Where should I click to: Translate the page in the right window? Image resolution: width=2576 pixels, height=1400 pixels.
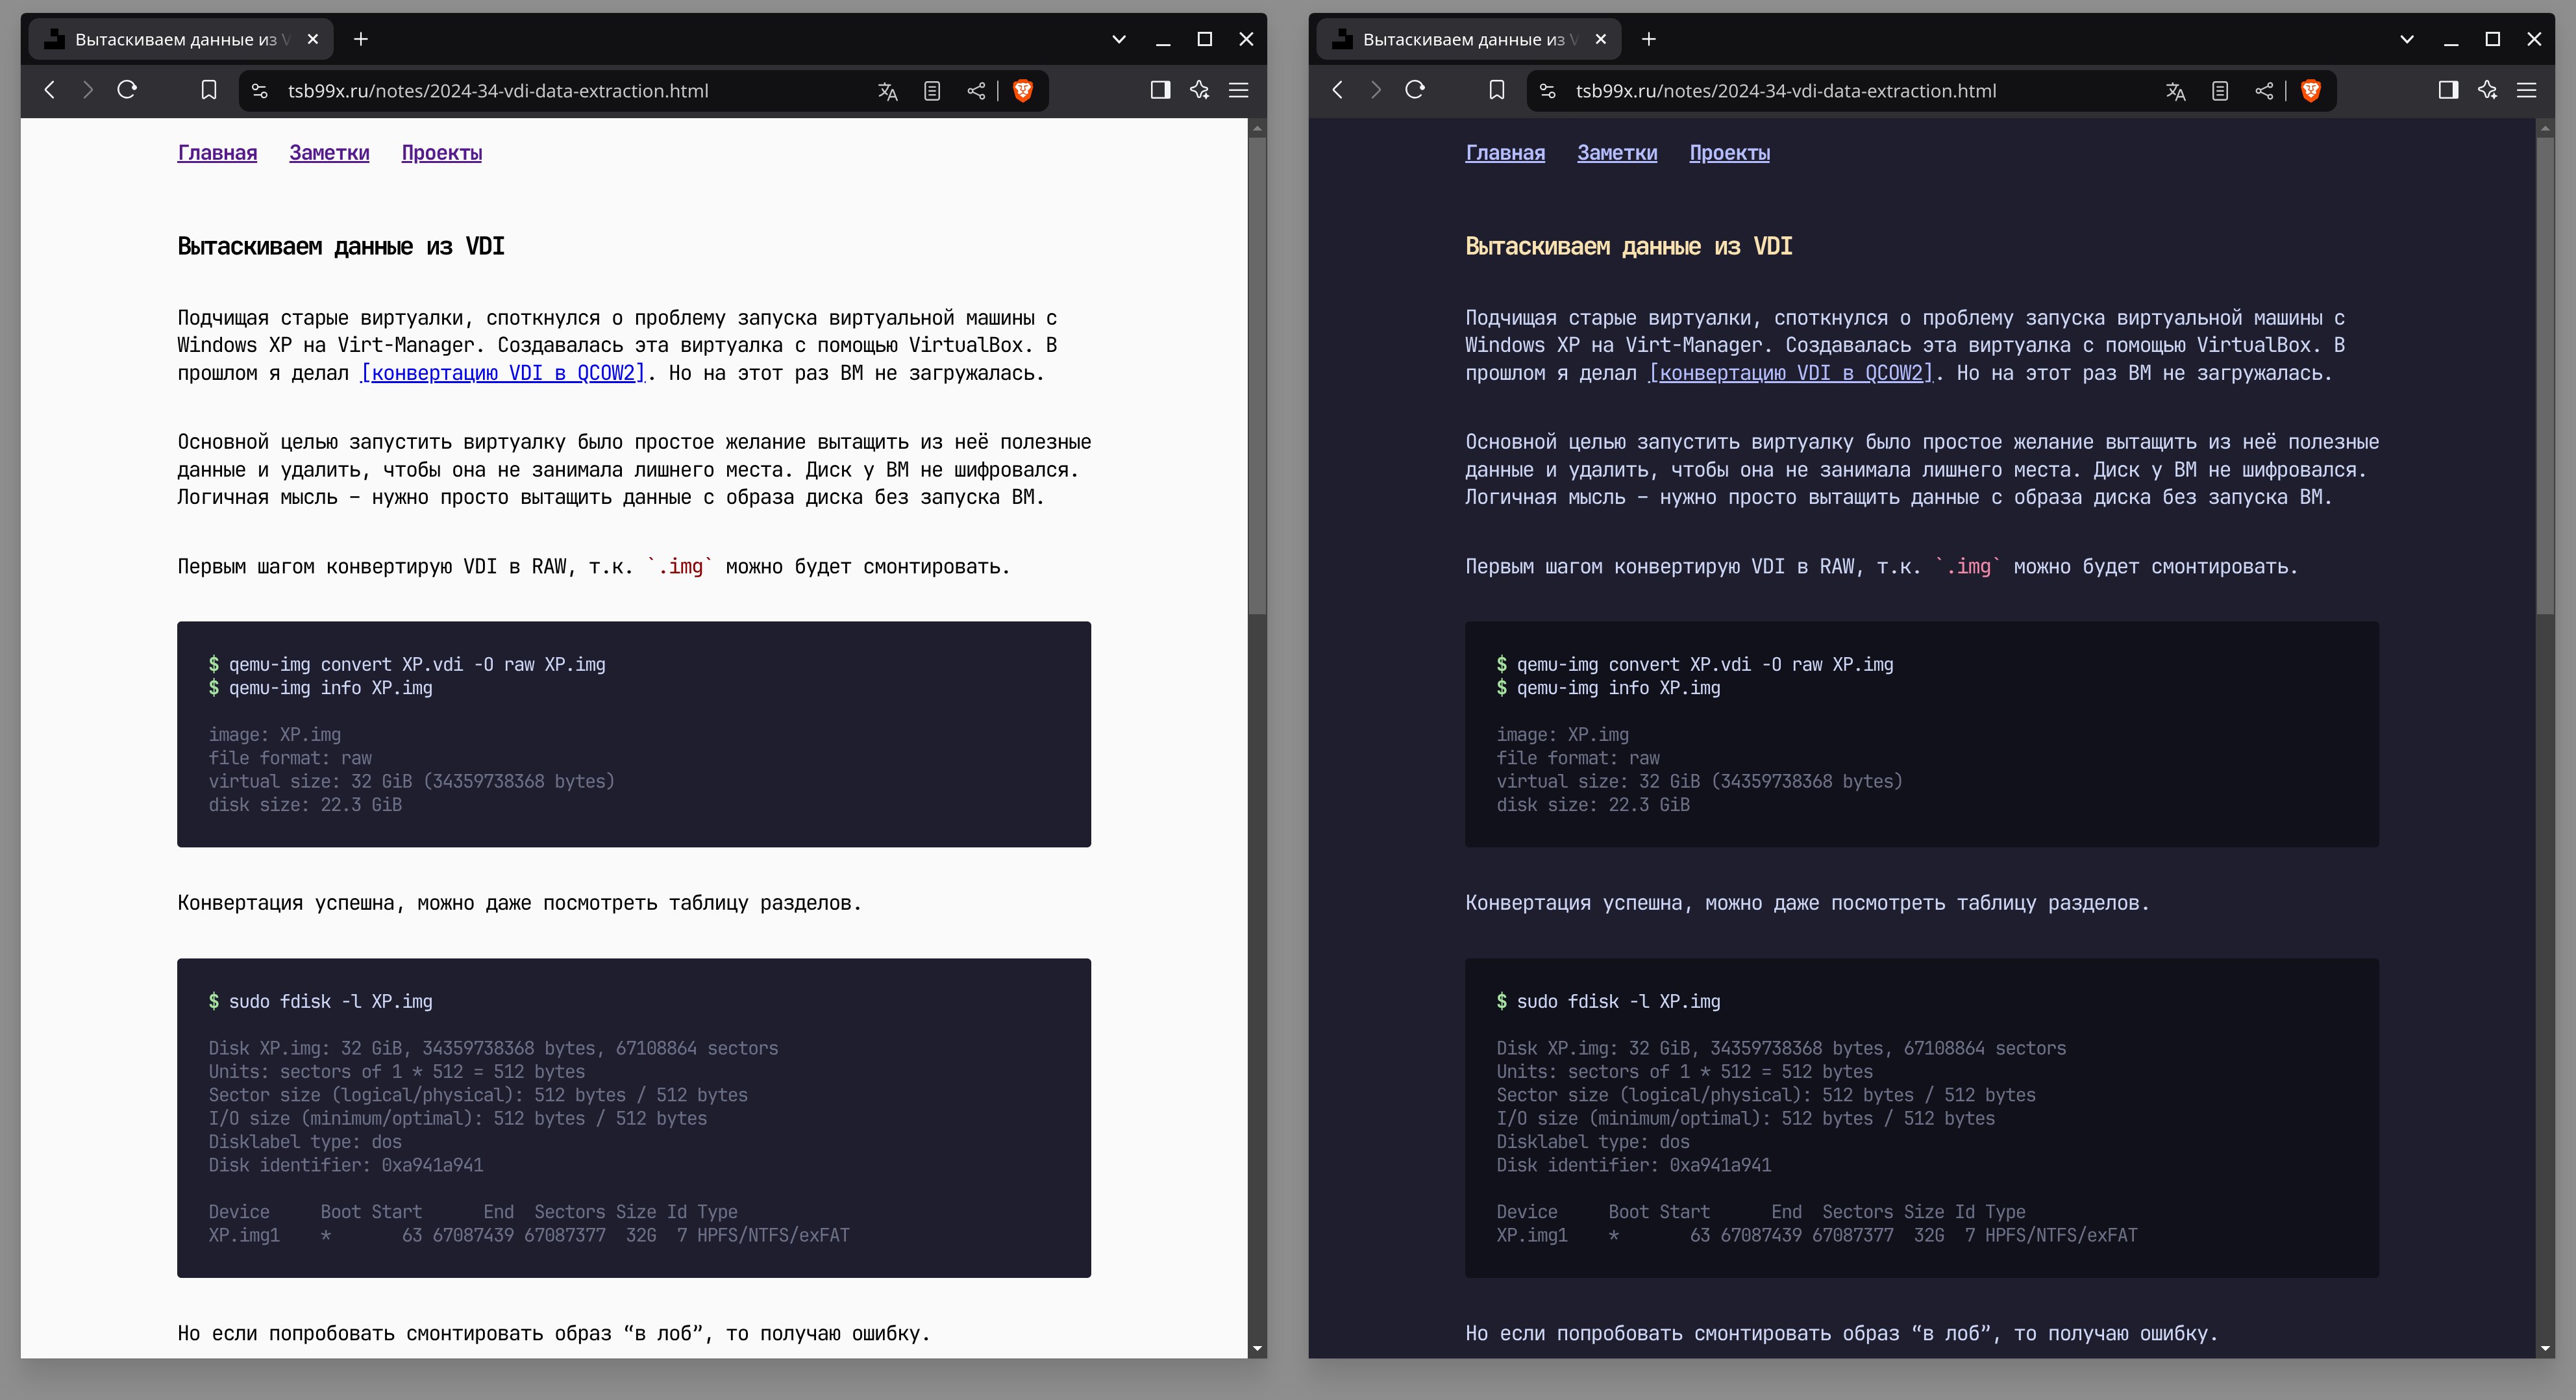[x=2176, y=91]
